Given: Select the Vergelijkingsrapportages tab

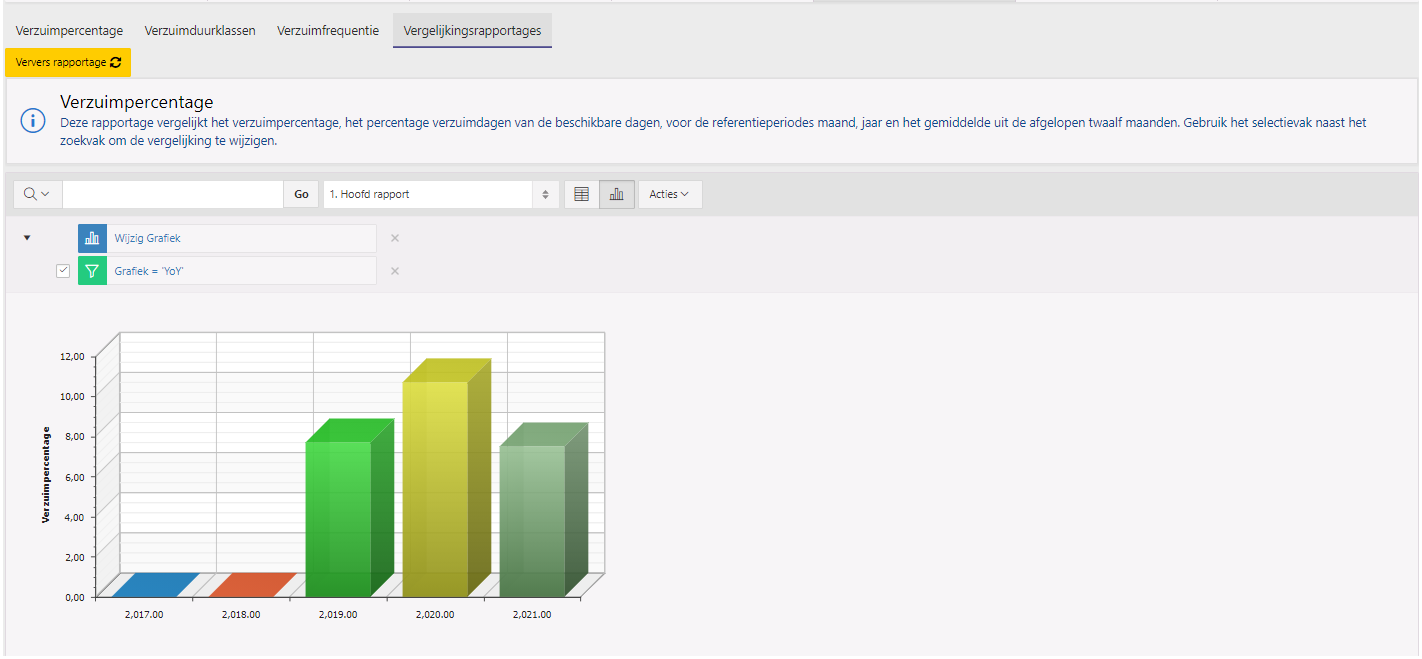Looking at the screenshot, I should [472, 31].
